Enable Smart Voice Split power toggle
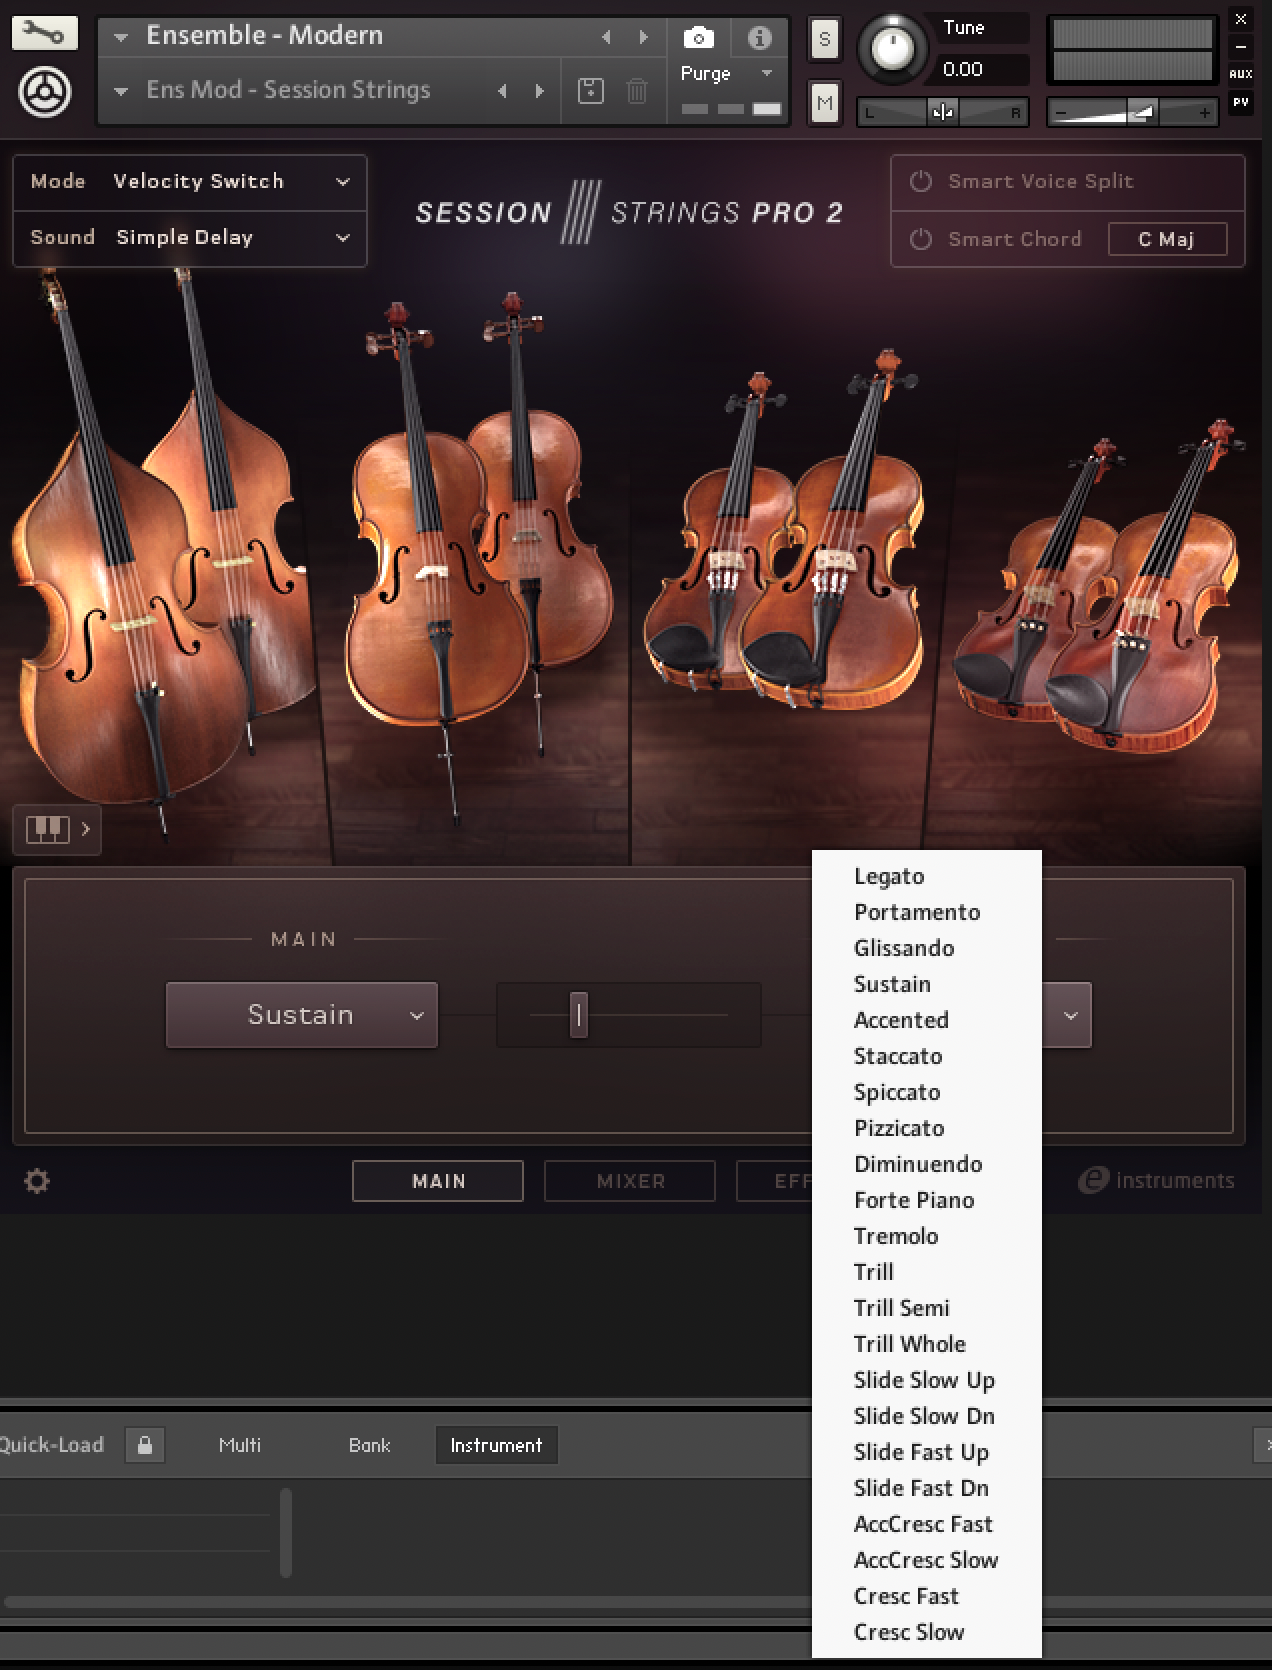 point(920,181)
